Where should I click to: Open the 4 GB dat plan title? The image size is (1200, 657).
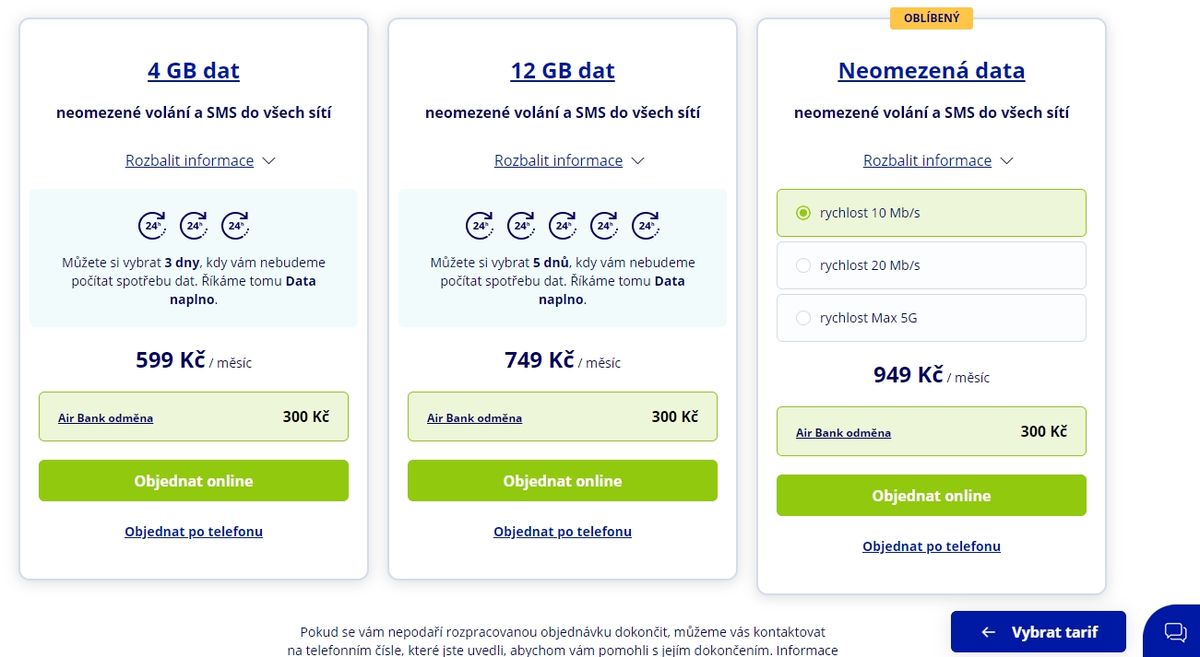click(194, 71)
